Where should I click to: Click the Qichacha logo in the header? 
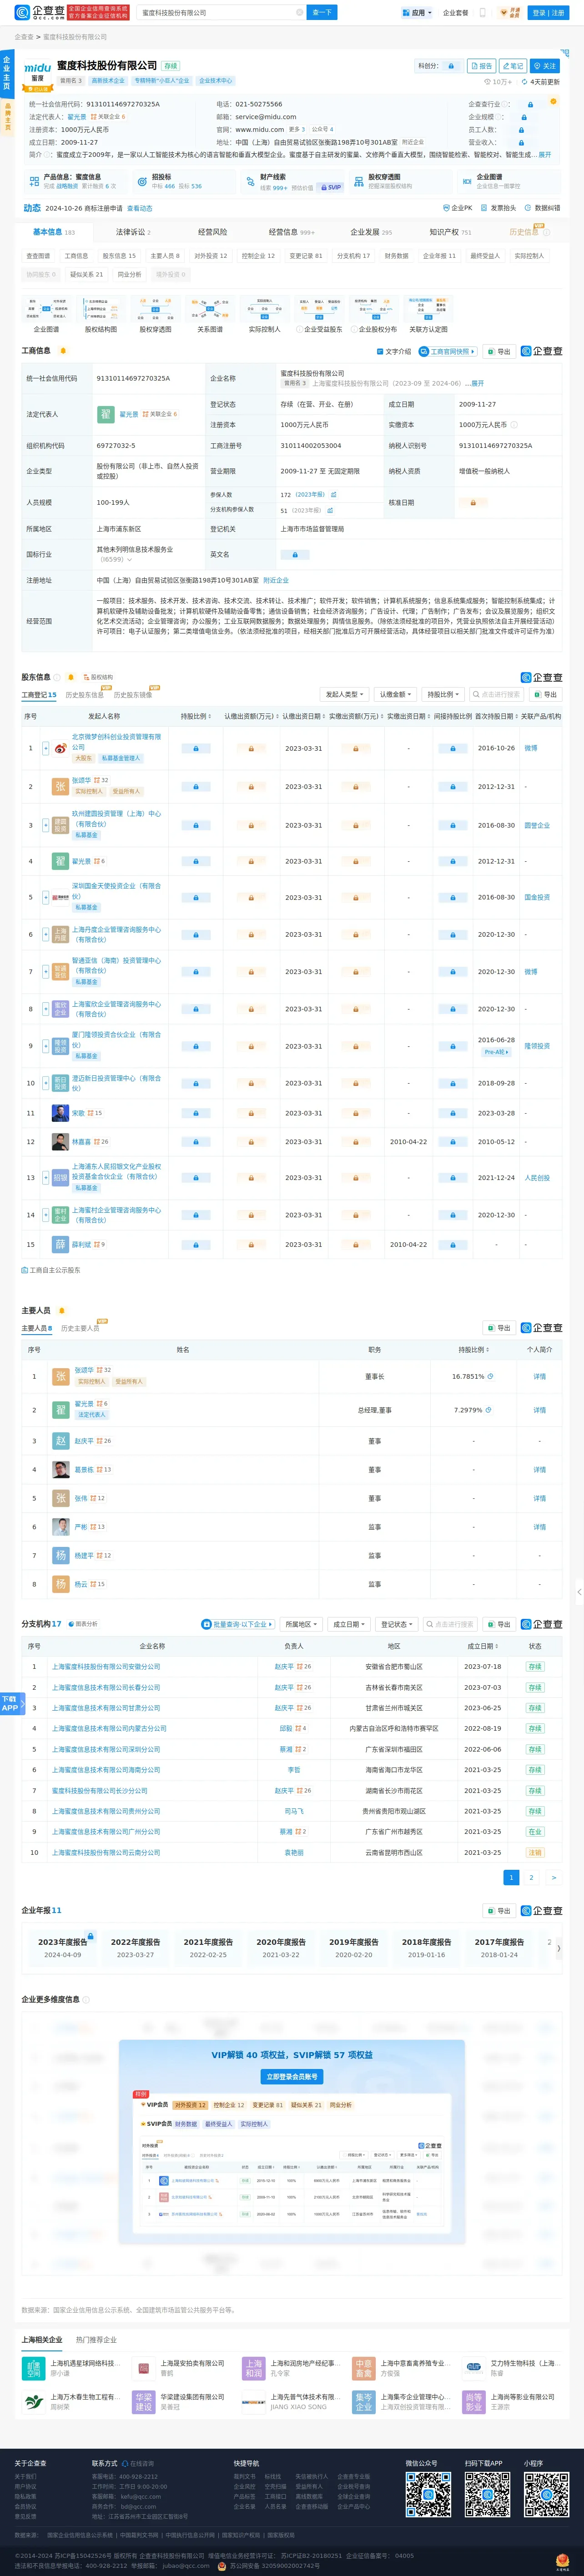click(x=41, y=12)
